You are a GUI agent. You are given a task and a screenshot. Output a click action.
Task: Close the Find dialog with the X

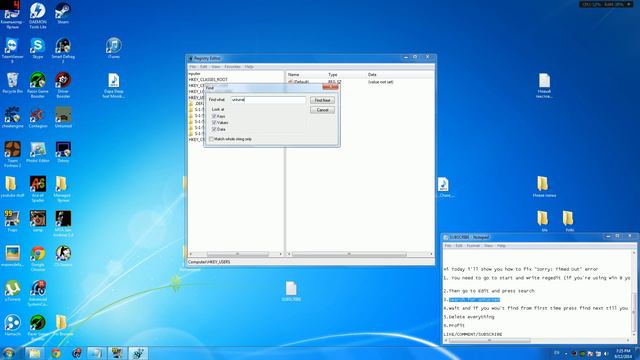(330, 88)
